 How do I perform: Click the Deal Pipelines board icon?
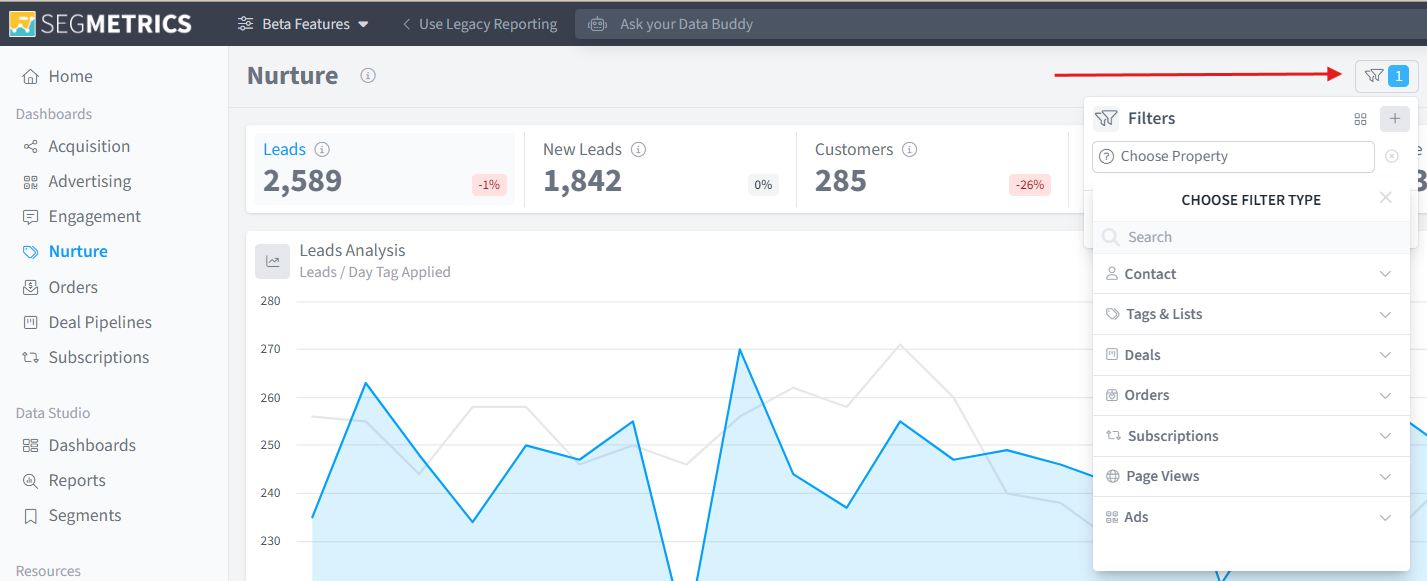[x=31, y=322]
